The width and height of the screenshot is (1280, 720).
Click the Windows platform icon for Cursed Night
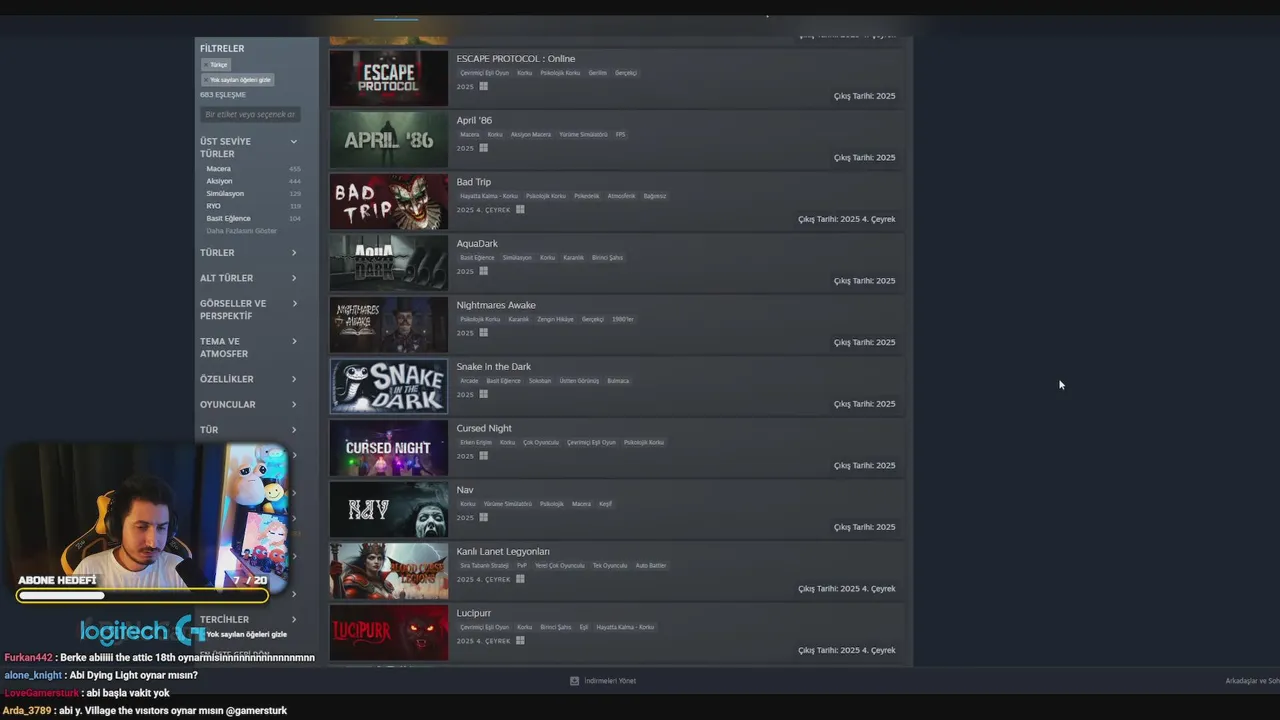coord(483,456)
